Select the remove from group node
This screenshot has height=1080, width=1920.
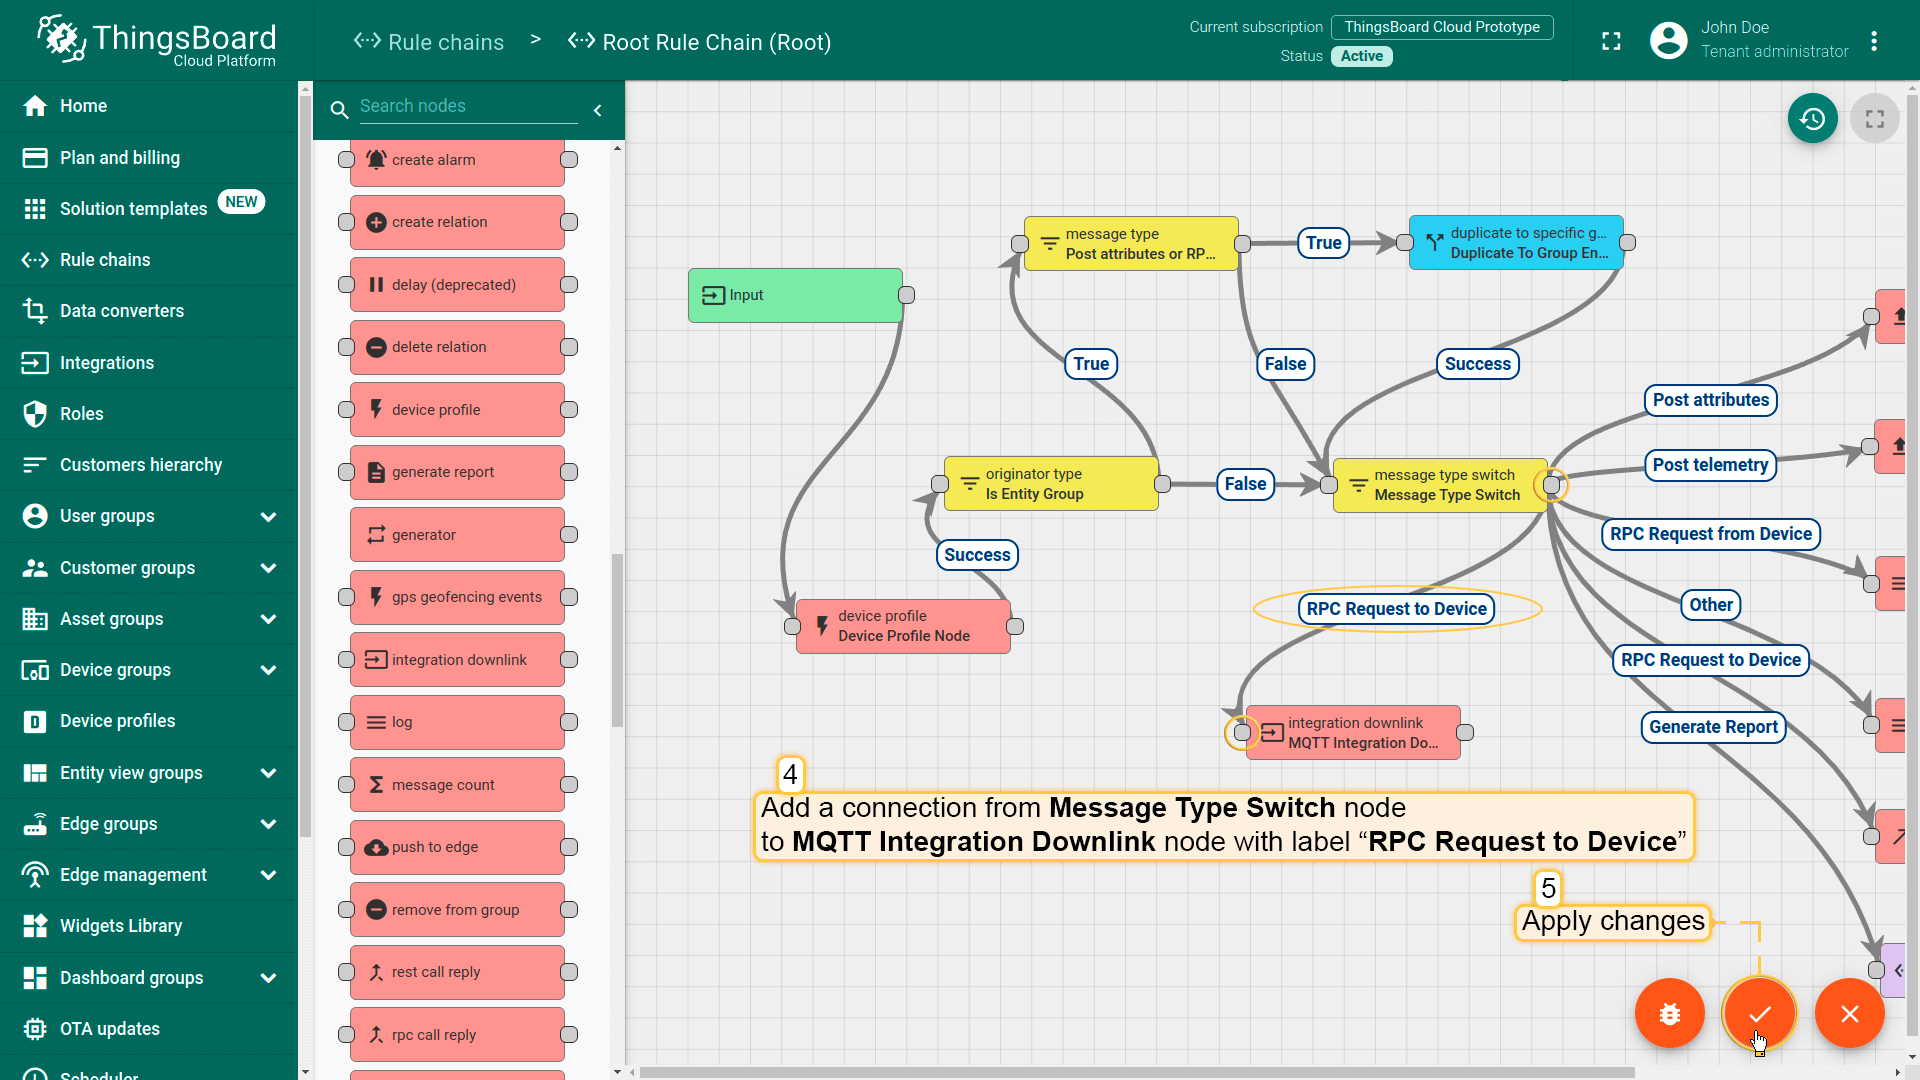[x=457, y=910]
